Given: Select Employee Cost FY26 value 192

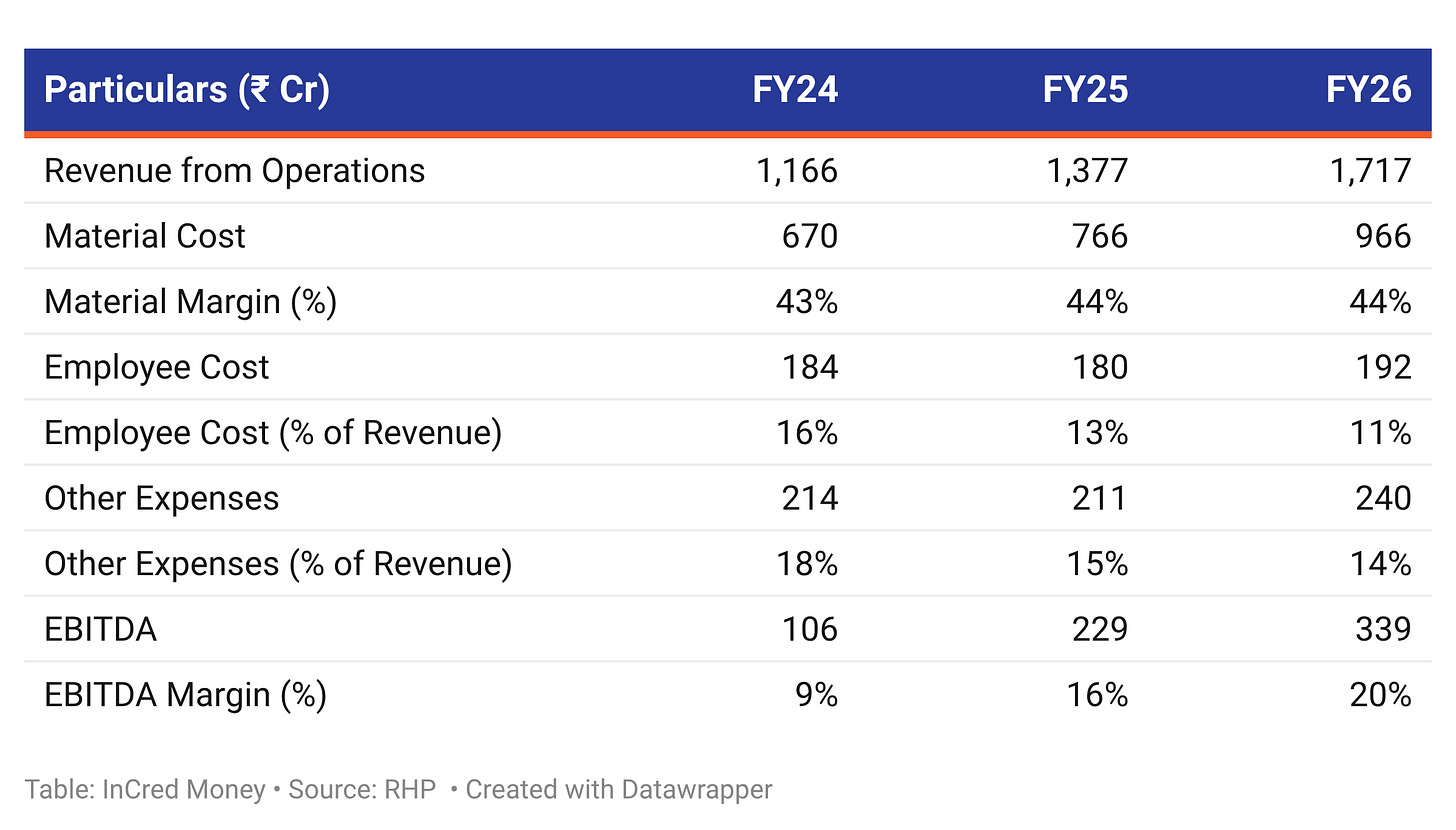Looking at the screenshot, I should point(1385,368).
